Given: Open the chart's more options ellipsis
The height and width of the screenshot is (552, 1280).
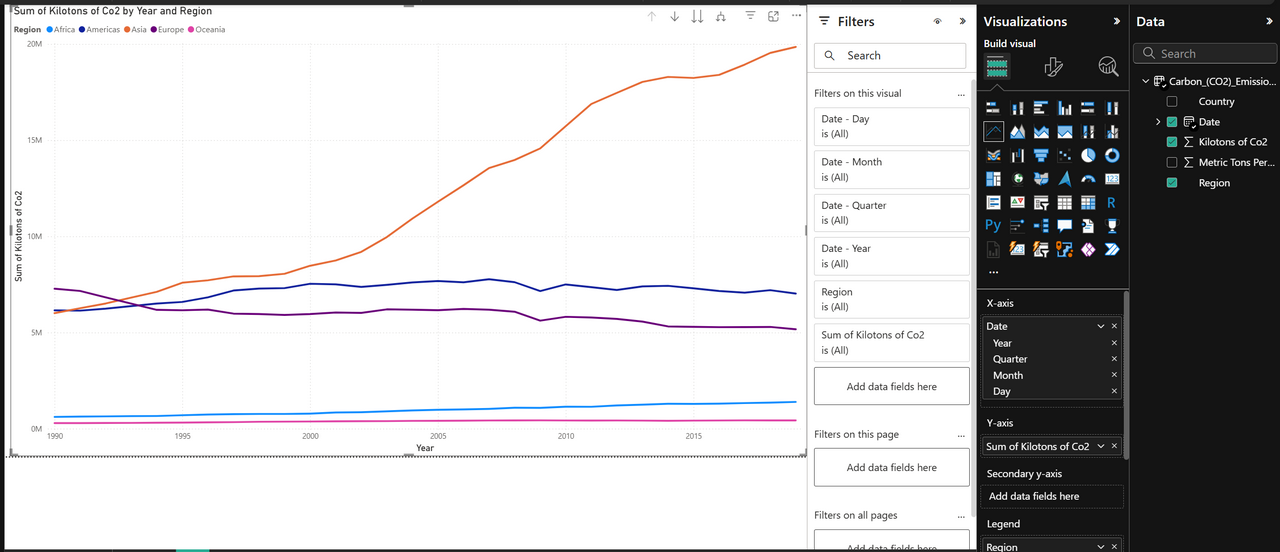Looking at the screenshot, I should pos(796,16).
